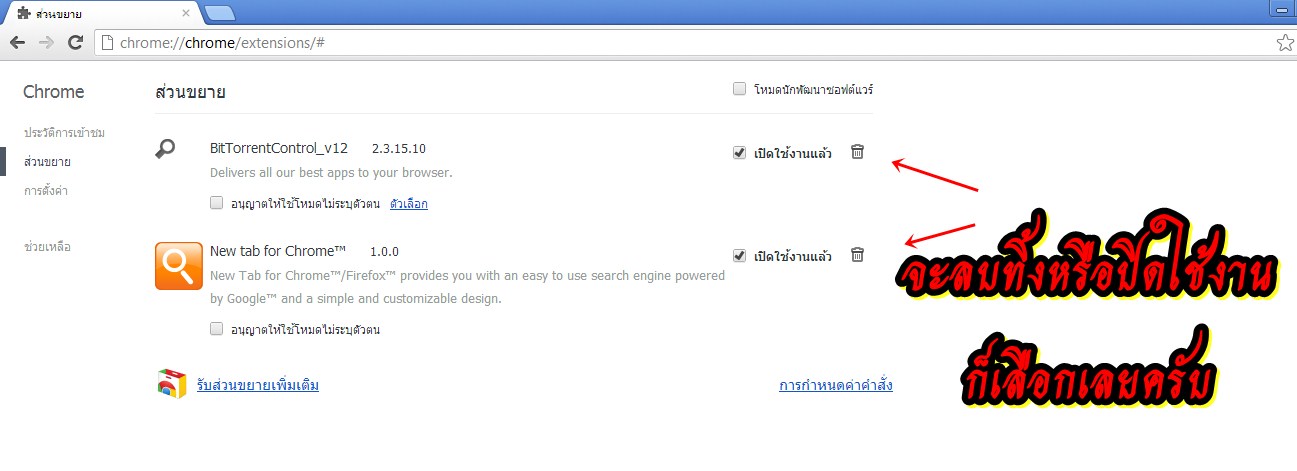Click the browser back arrow button
1297x471 pixels.
(x=17, y=43)
